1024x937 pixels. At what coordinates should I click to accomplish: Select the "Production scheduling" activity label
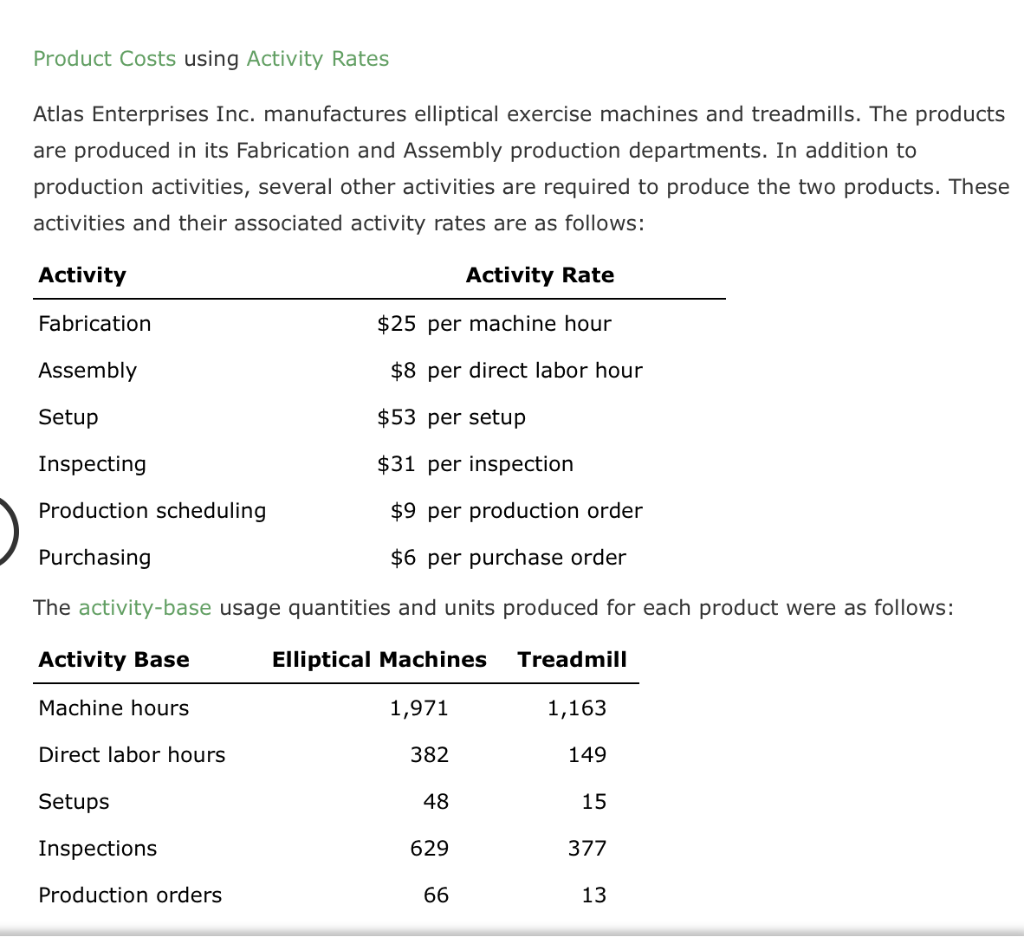pos(152,511)
